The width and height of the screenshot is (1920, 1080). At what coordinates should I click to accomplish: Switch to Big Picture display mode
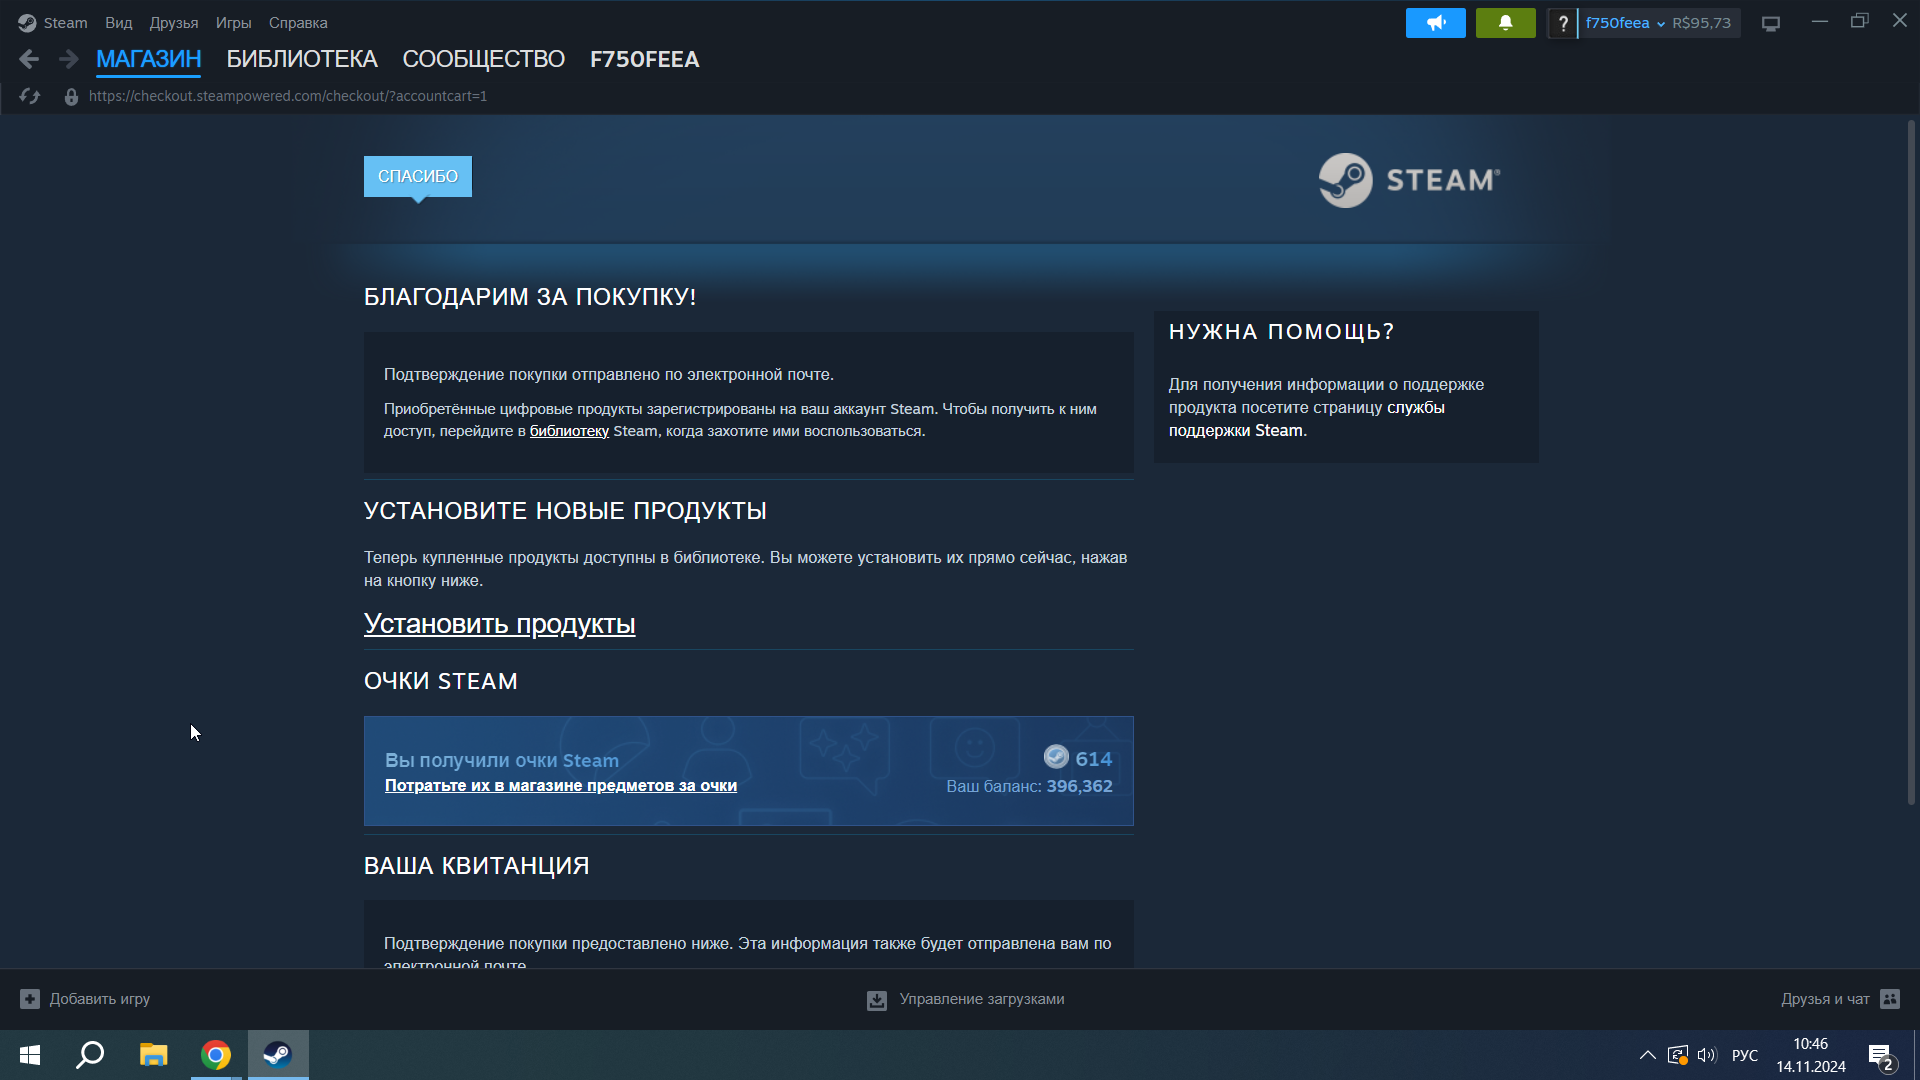point(1771,23)
